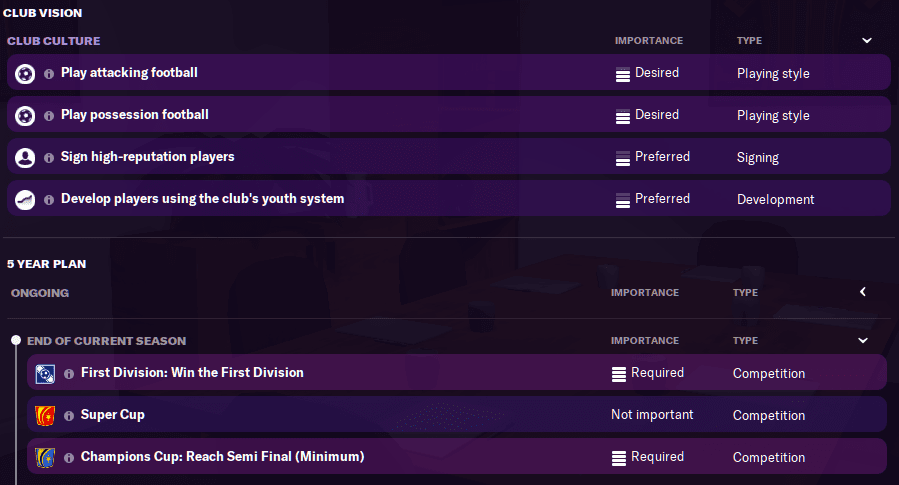Click the Super Cup competition logo
Viewport: 899px width, 485px height.
click(x=45, y=415)
